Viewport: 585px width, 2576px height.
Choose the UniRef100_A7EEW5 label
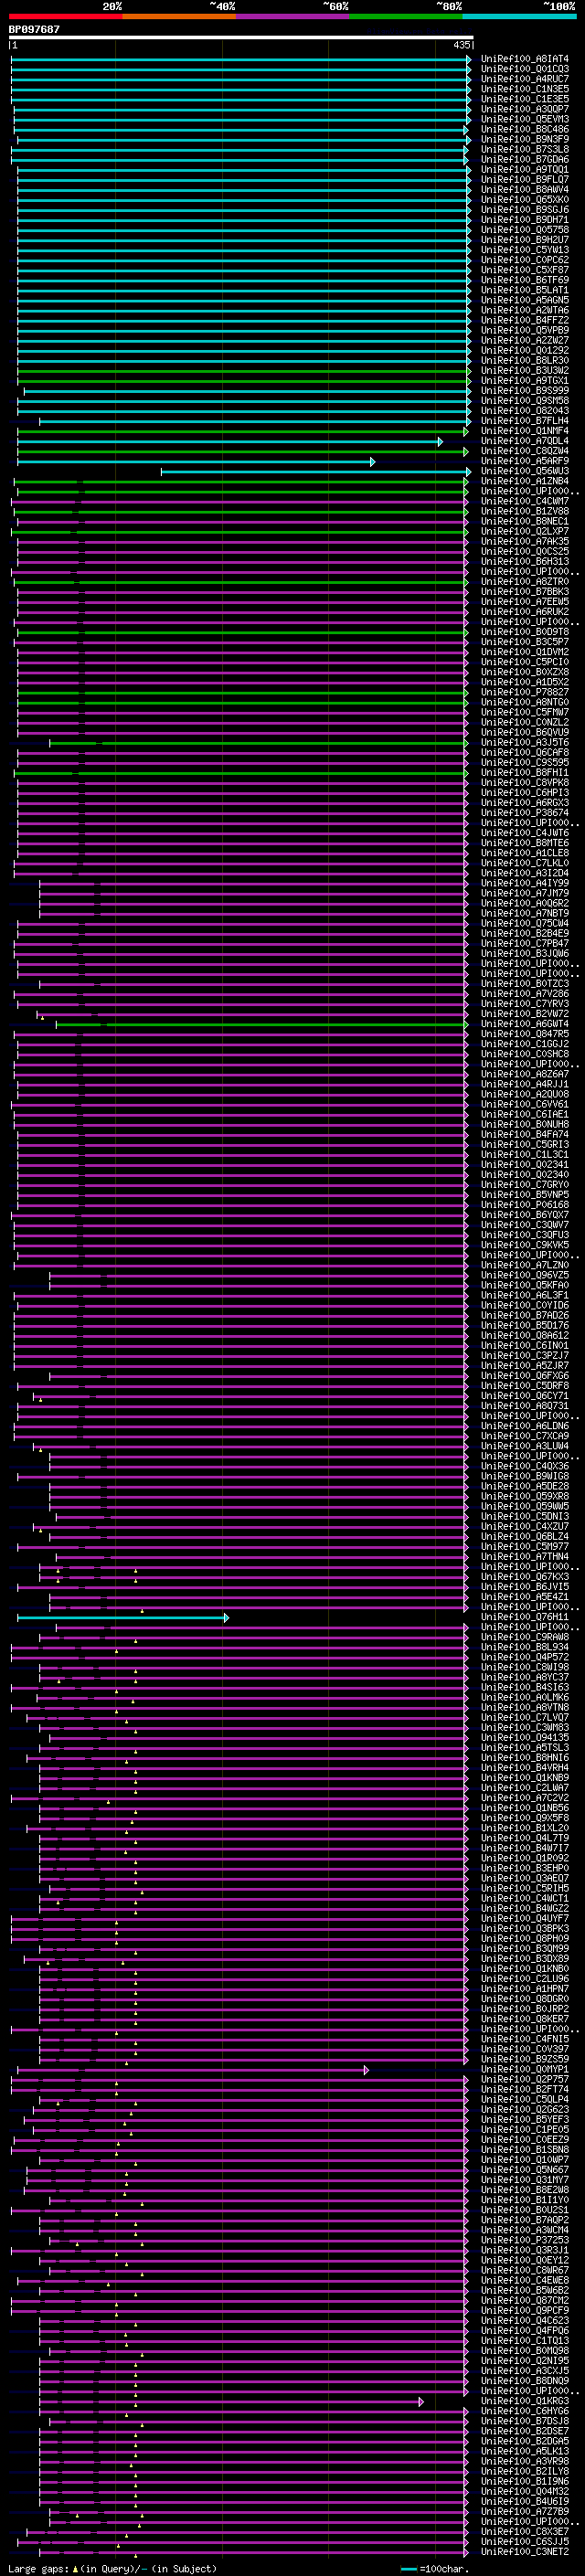click(x=525, y=601)
